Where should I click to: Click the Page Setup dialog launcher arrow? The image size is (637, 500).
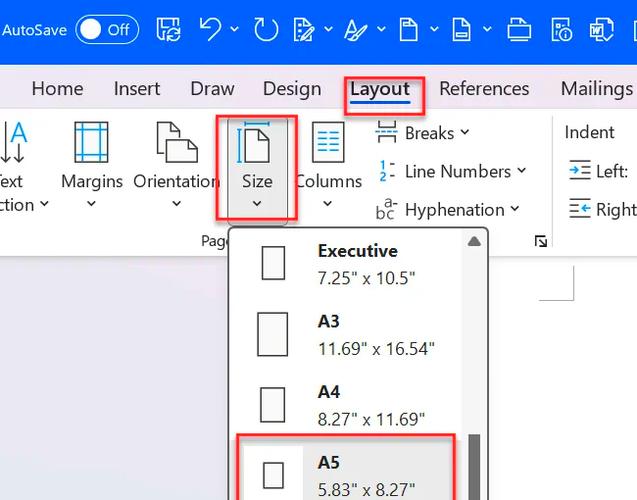541,241
